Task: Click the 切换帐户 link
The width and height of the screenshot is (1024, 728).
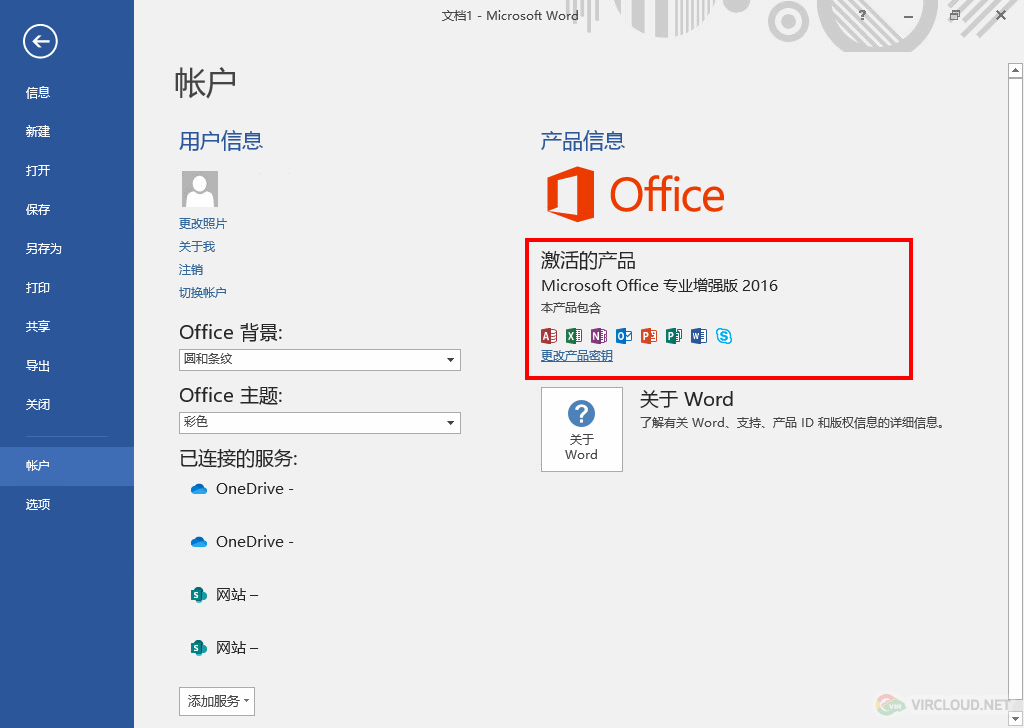Action: [202, 293]
